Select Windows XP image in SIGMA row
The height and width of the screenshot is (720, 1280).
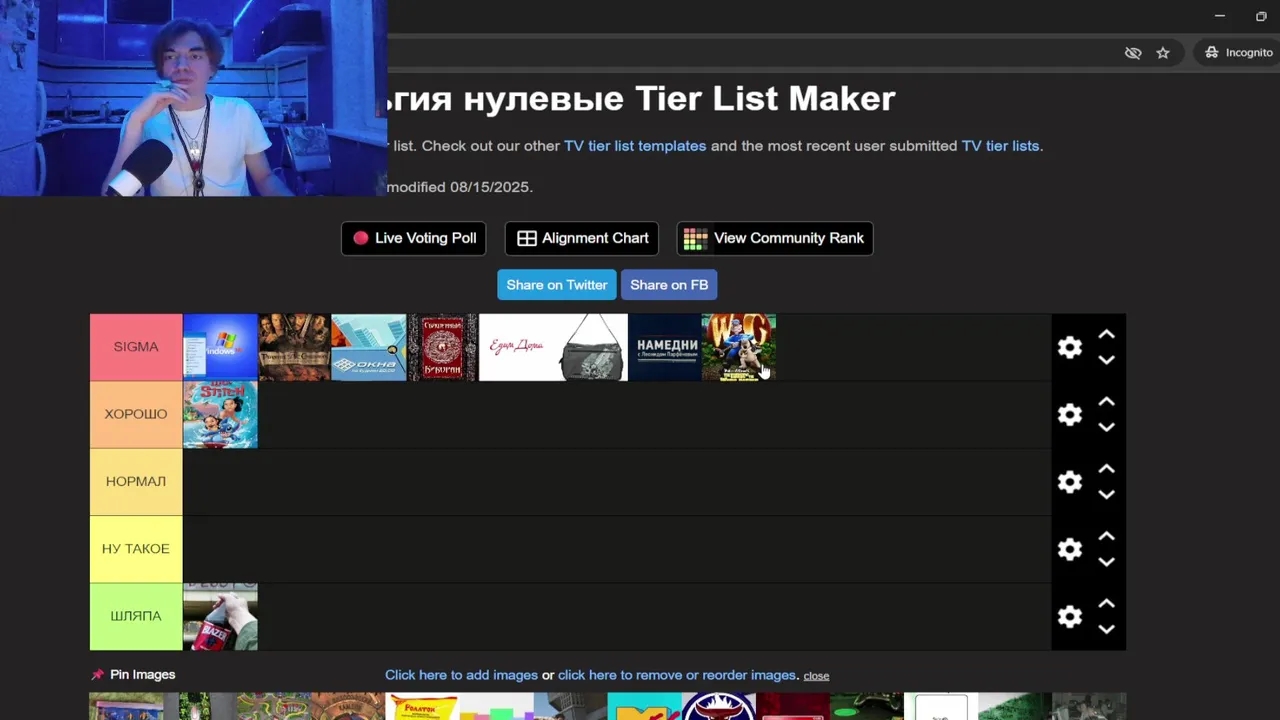tap(220, 347)
